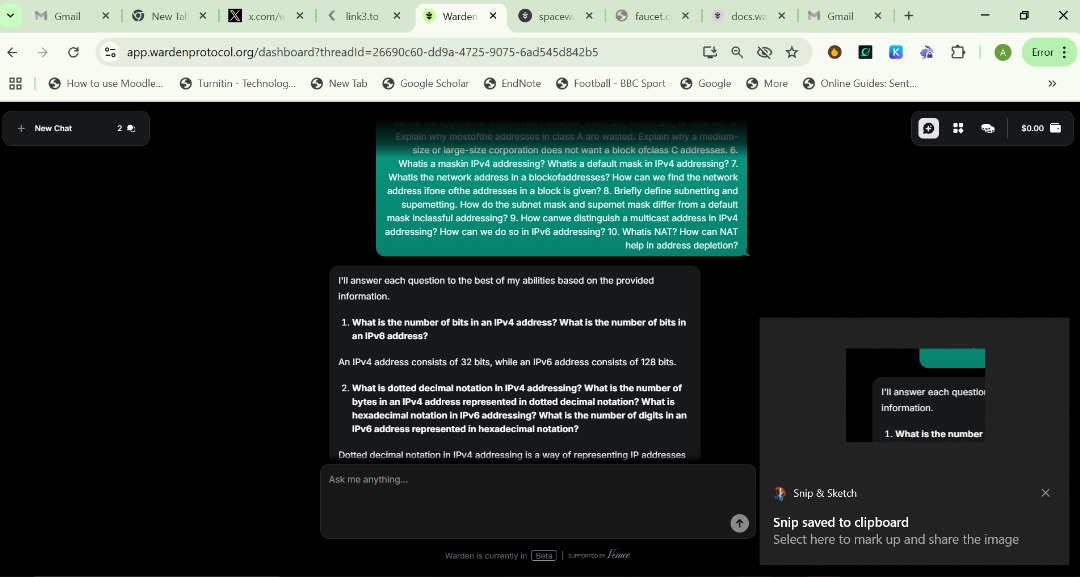This screenshot has height=577, width=1080.
Task: Close the x.com tab
Action: pyautogui.click(x=300, y=16)
